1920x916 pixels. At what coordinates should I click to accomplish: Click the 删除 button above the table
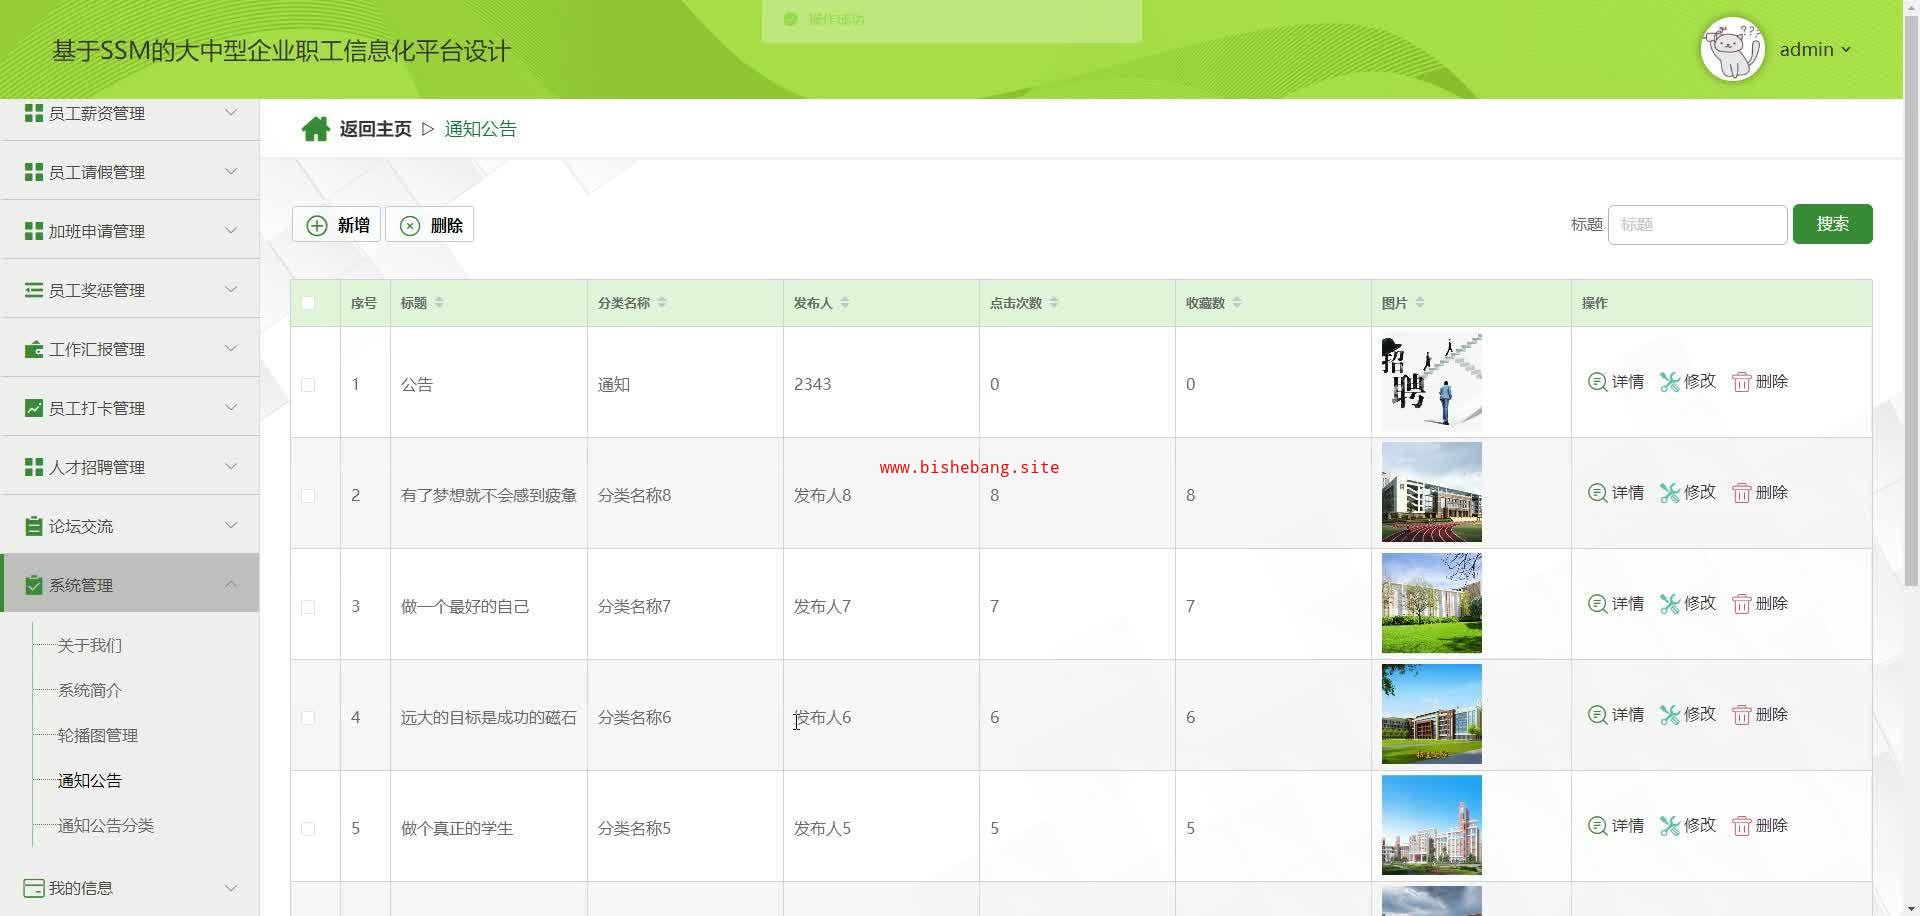[430, 225]
